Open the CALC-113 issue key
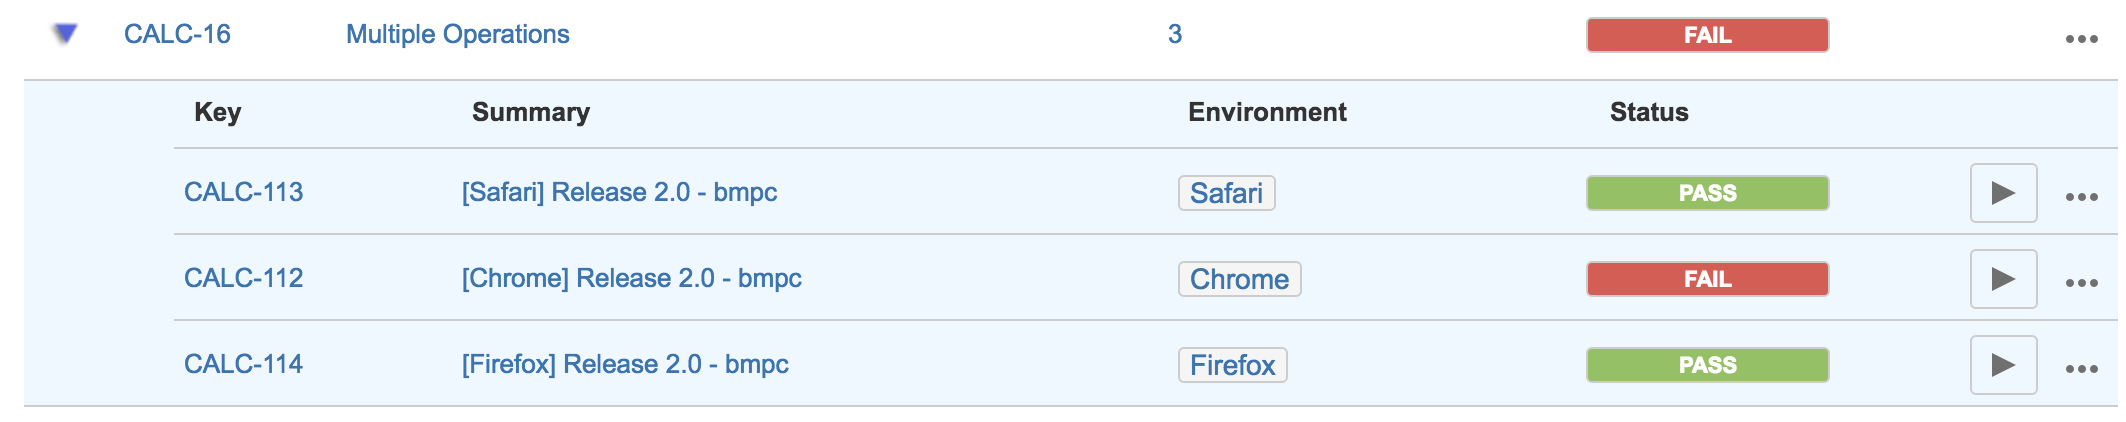2126x422 pixels. [243, 192]
